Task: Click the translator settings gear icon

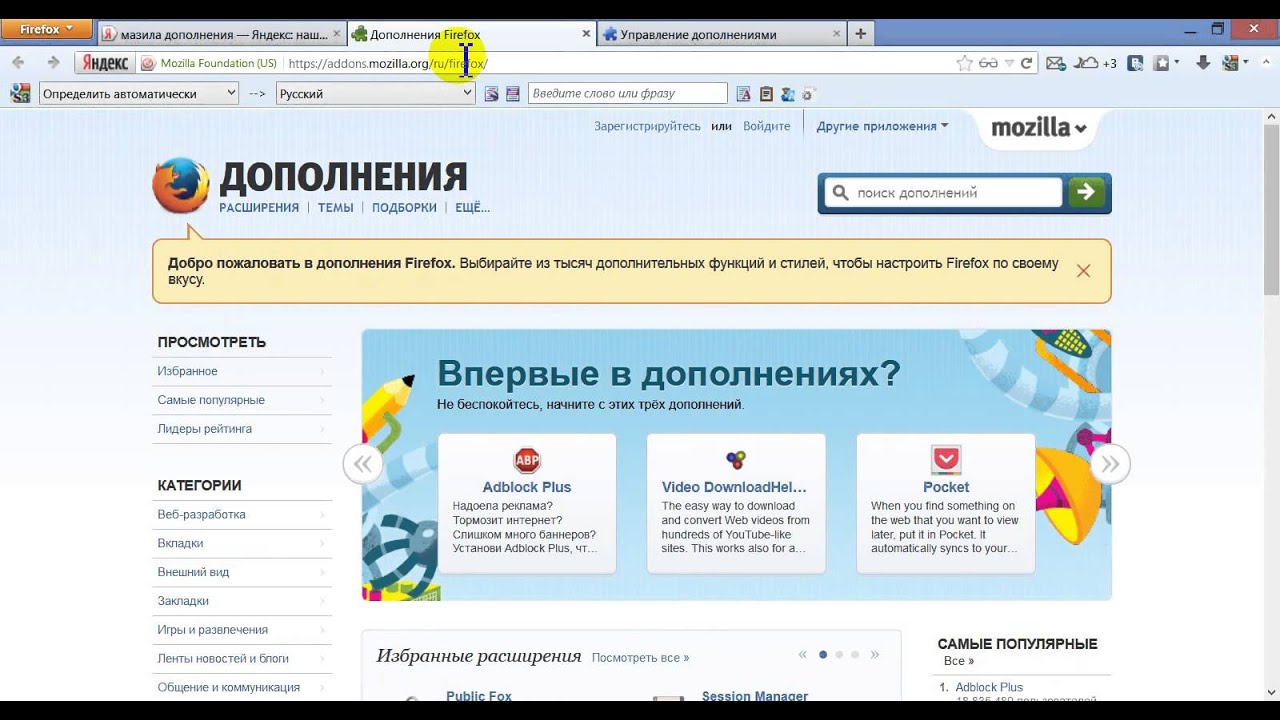Action: 808,94
